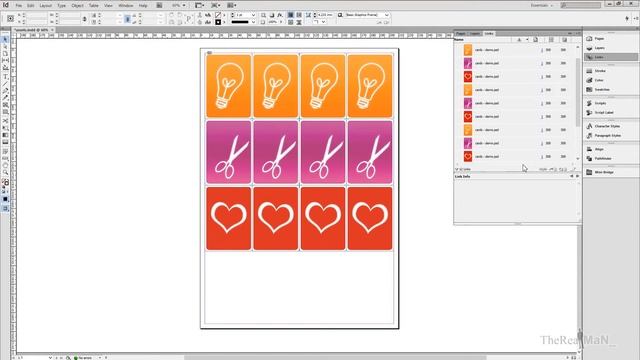Toggle the first text wrap button
Image resolution: width=640 pixels, height=360 pixels.
291,15
